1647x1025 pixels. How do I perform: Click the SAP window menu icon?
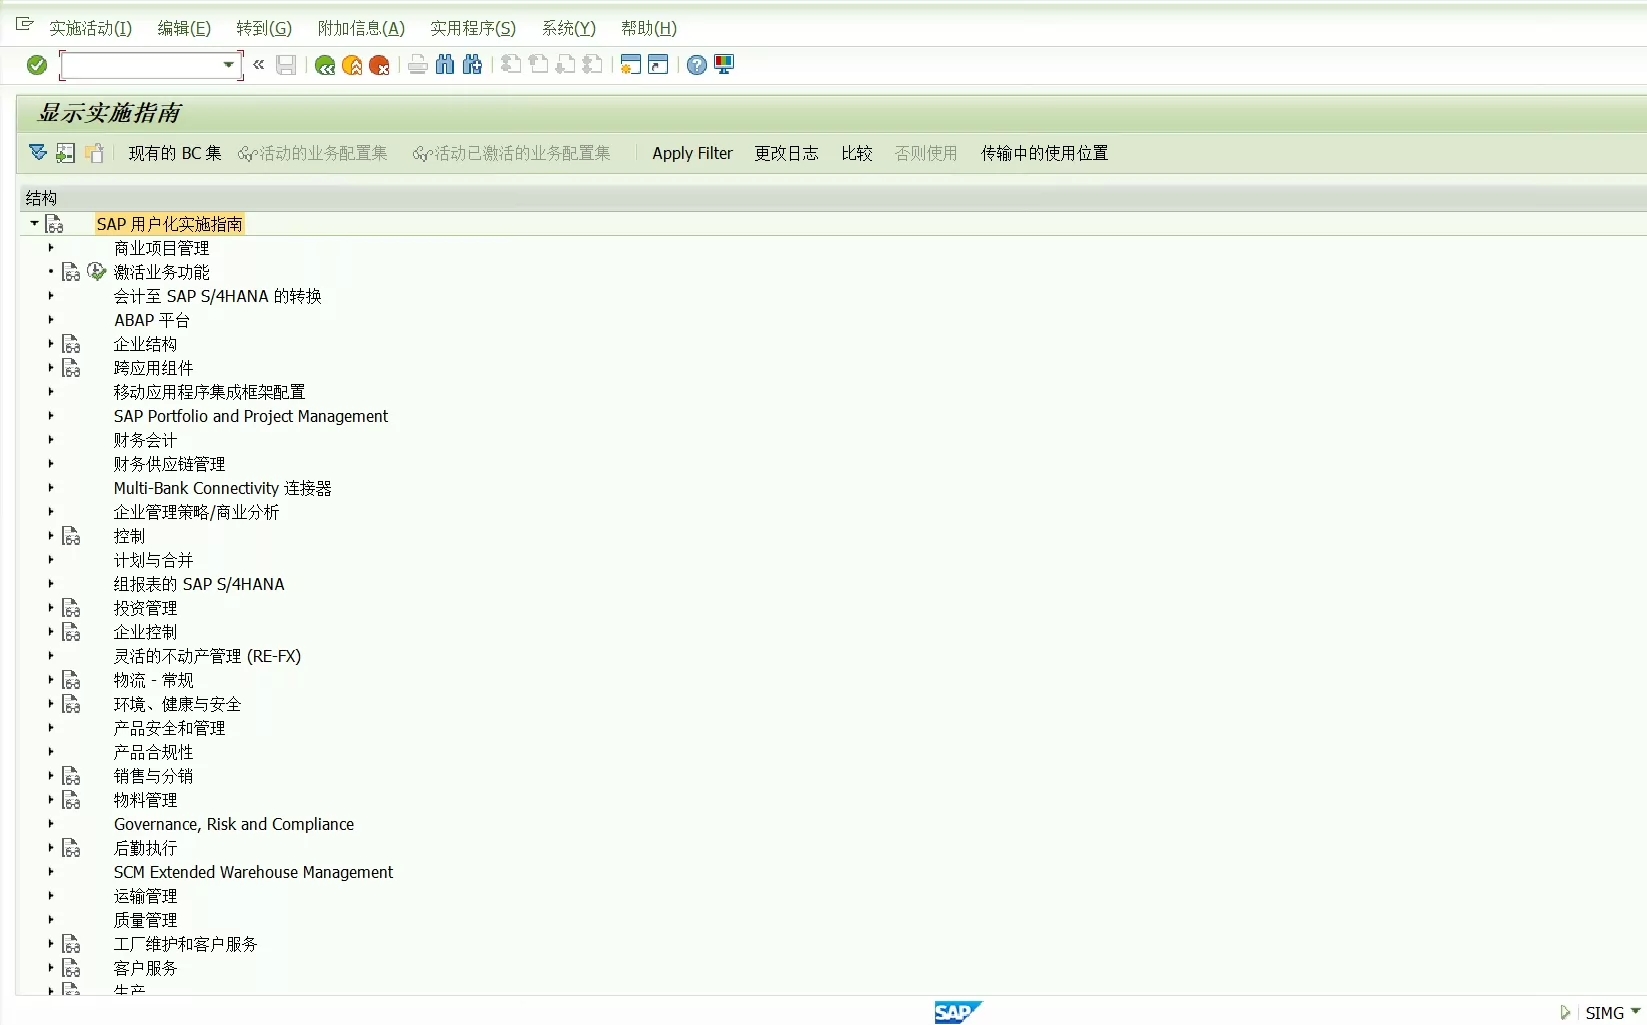tap(25, 24)
